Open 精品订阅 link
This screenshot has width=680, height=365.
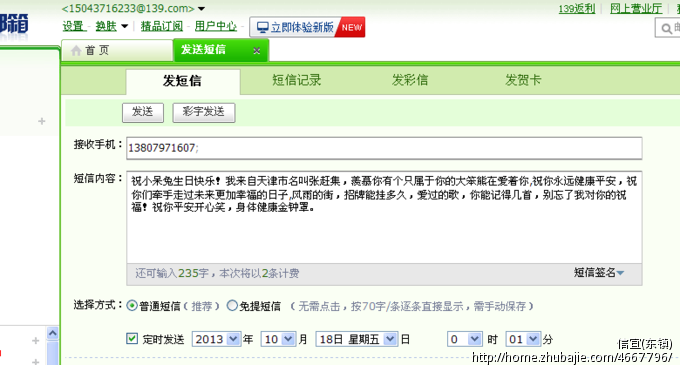coord(162,26)
